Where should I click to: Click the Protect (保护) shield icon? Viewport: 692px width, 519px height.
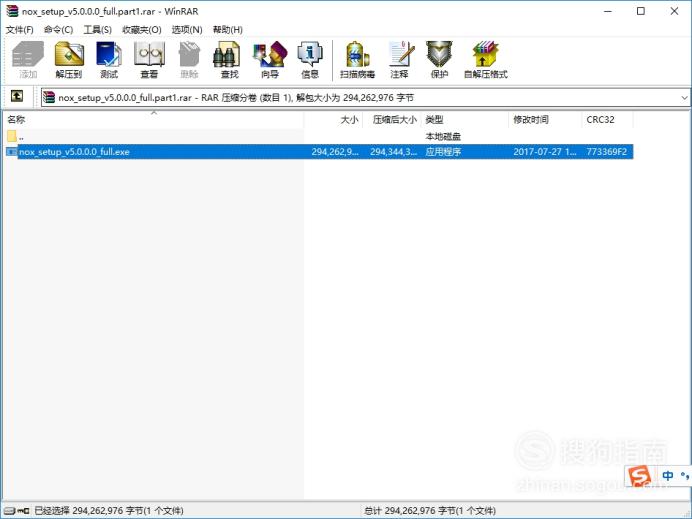(439, 60)
